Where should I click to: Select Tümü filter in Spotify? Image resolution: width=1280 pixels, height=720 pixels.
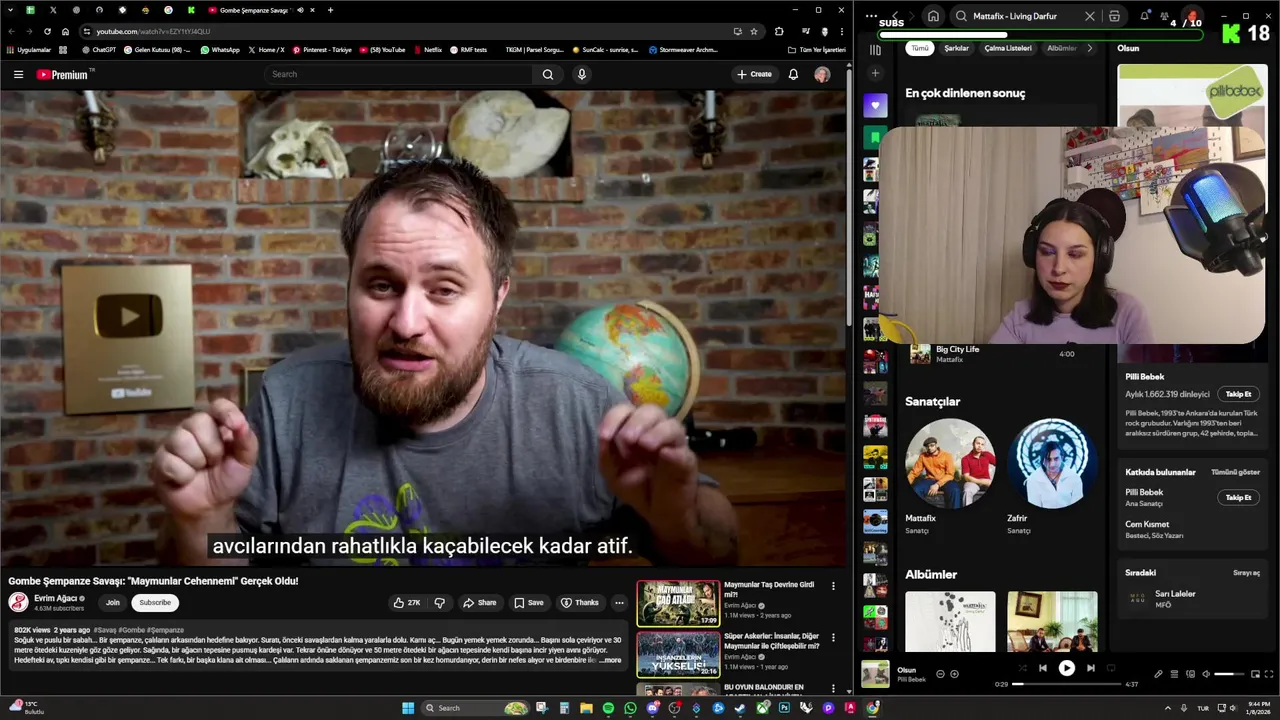[x=920, y=48]
